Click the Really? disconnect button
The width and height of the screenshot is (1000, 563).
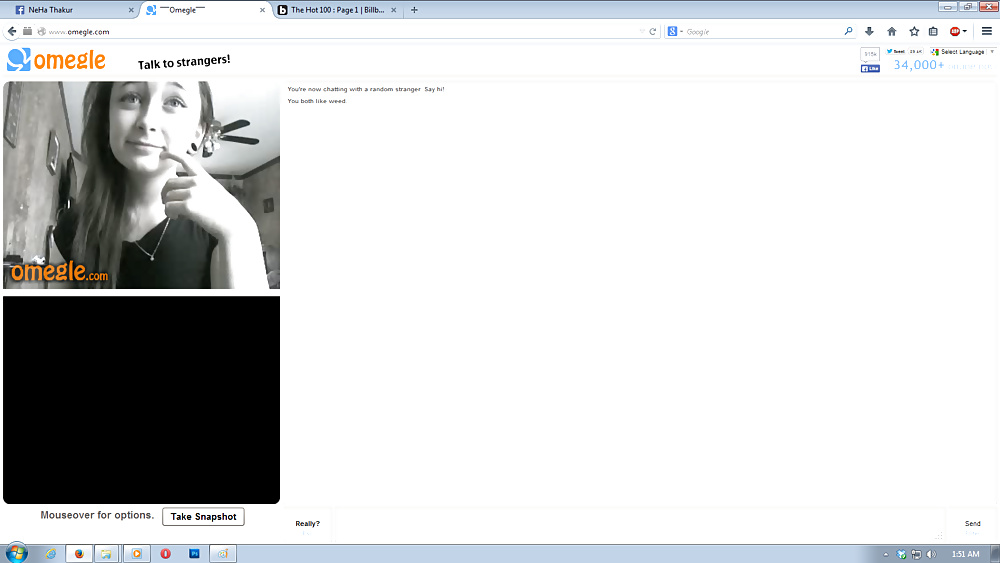click(x=307, y=525)
